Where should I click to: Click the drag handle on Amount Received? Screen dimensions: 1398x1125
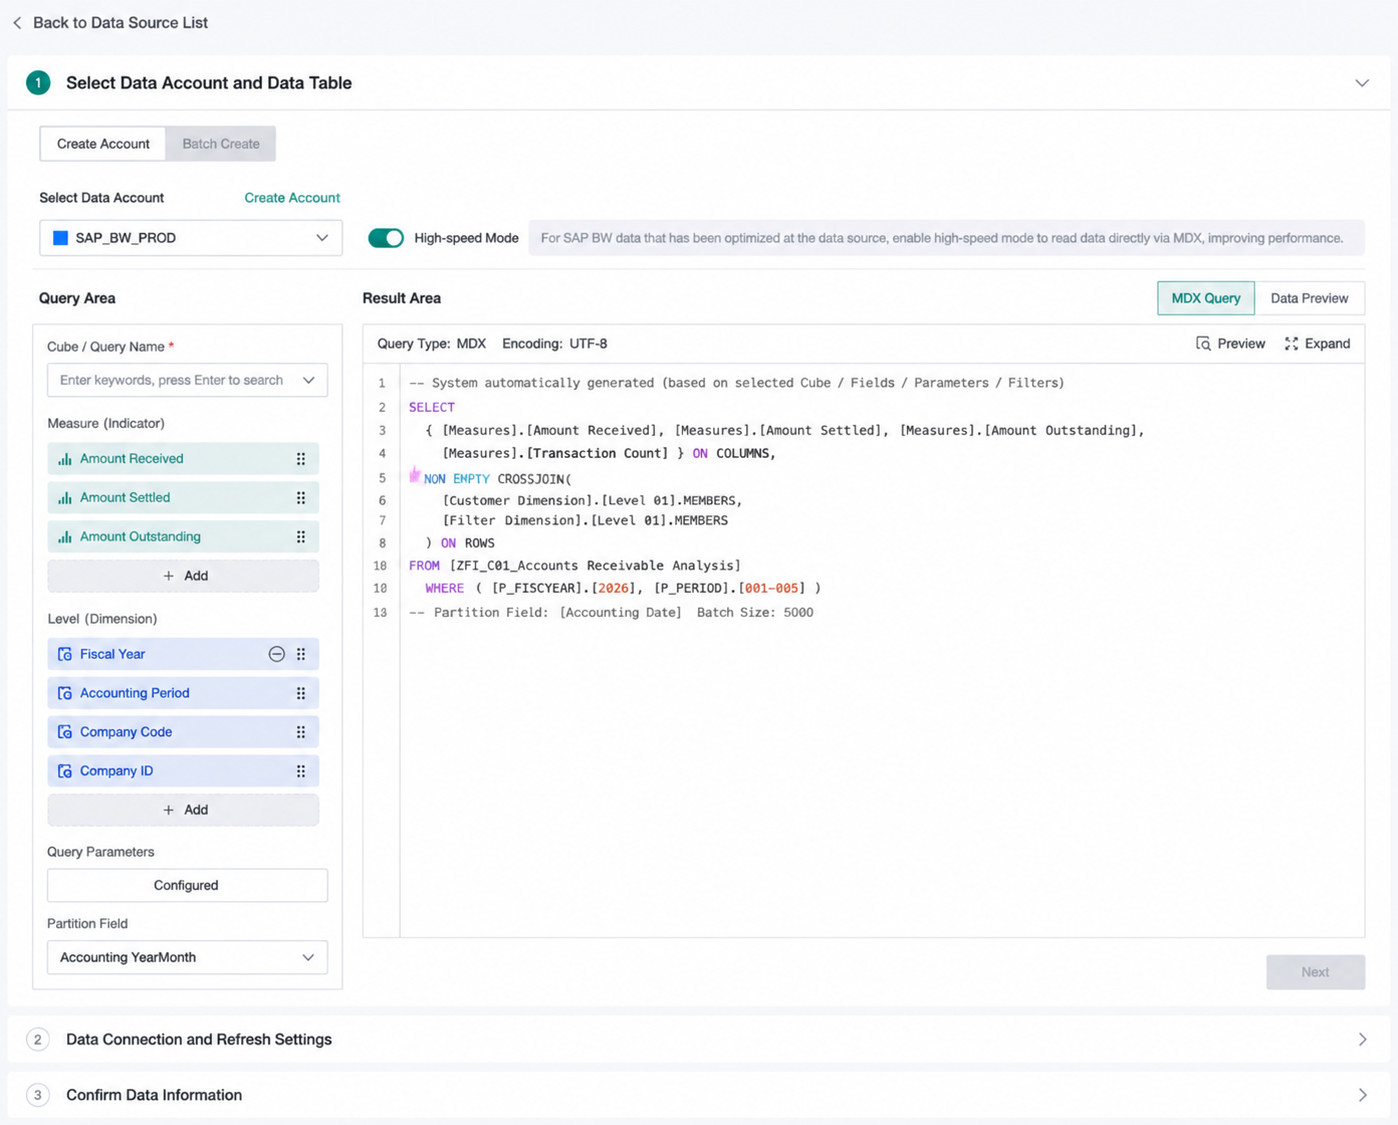click(x=301, y=459)
